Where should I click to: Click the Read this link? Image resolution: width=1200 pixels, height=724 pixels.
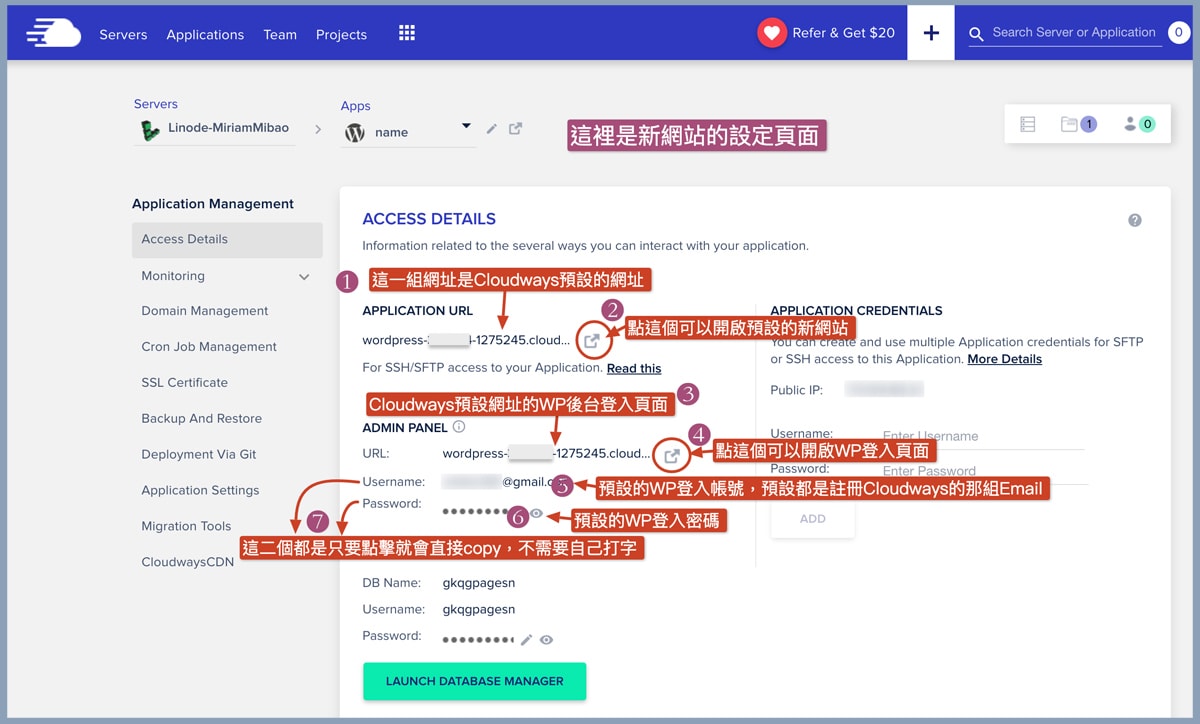click(634, 368)
